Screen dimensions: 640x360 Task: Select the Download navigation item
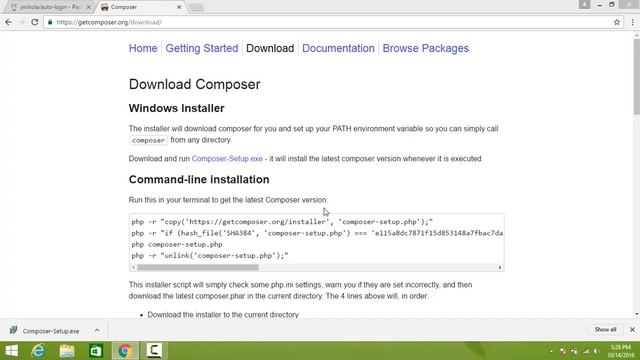pyautogui.click(x=270, y=48)
